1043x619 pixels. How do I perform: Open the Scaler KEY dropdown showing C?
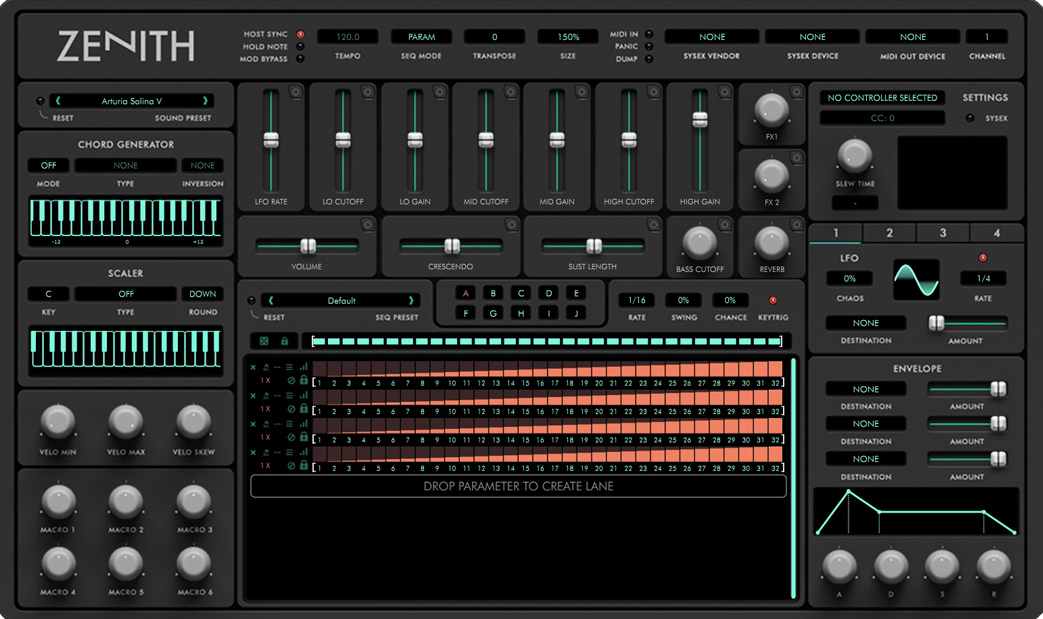tap(48, 294)
